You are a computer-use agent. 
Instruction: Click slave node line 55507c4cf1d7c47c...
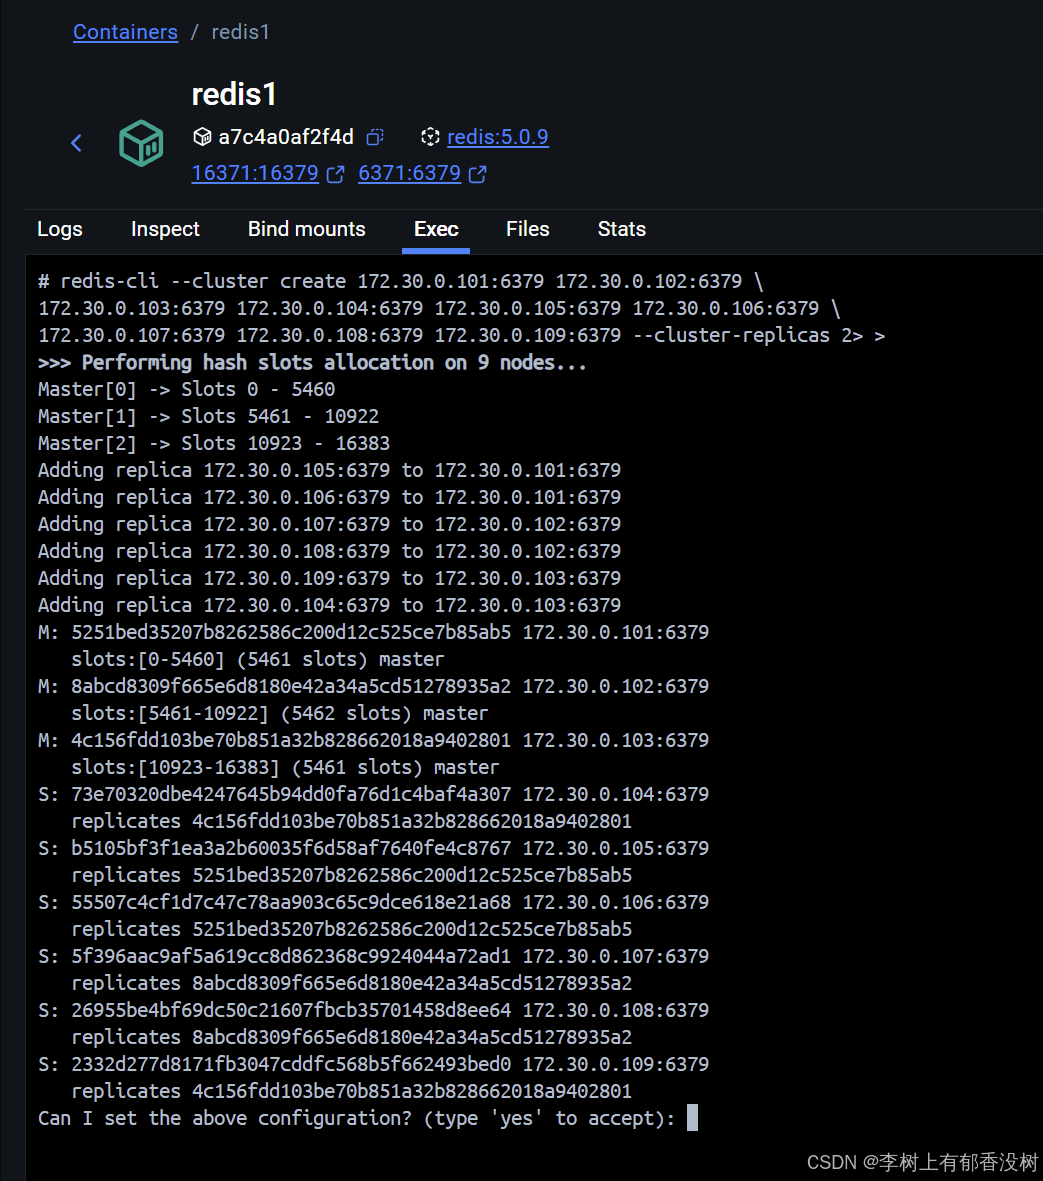pyautogui.click(x=374, y=902)
